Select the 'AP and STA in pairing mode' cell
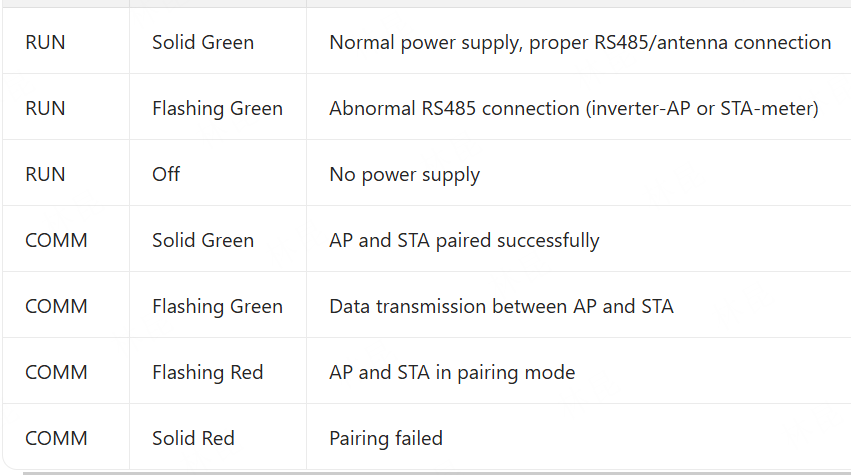851x475 pixels. (452, 372)
